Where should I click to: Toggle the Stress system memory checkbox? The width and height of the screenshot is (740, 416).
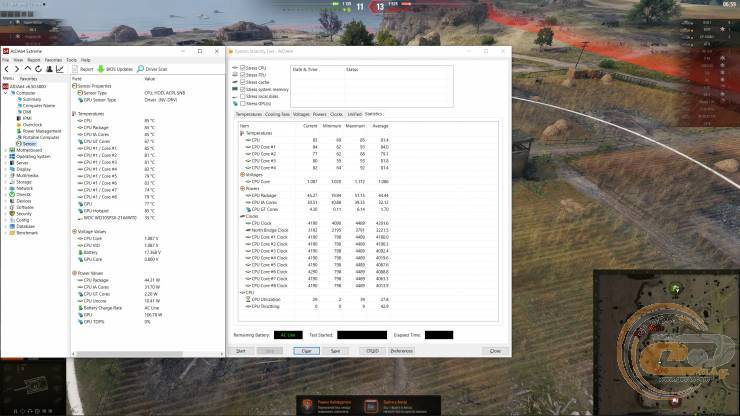click(x=243, y=89)
